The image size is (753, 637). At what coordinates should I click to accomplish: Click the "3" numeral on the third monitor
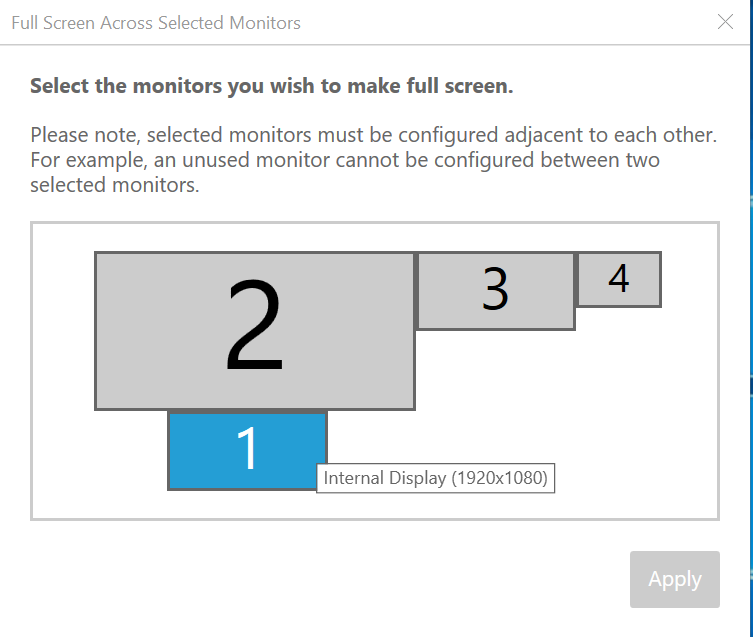(x=496, y=289)
